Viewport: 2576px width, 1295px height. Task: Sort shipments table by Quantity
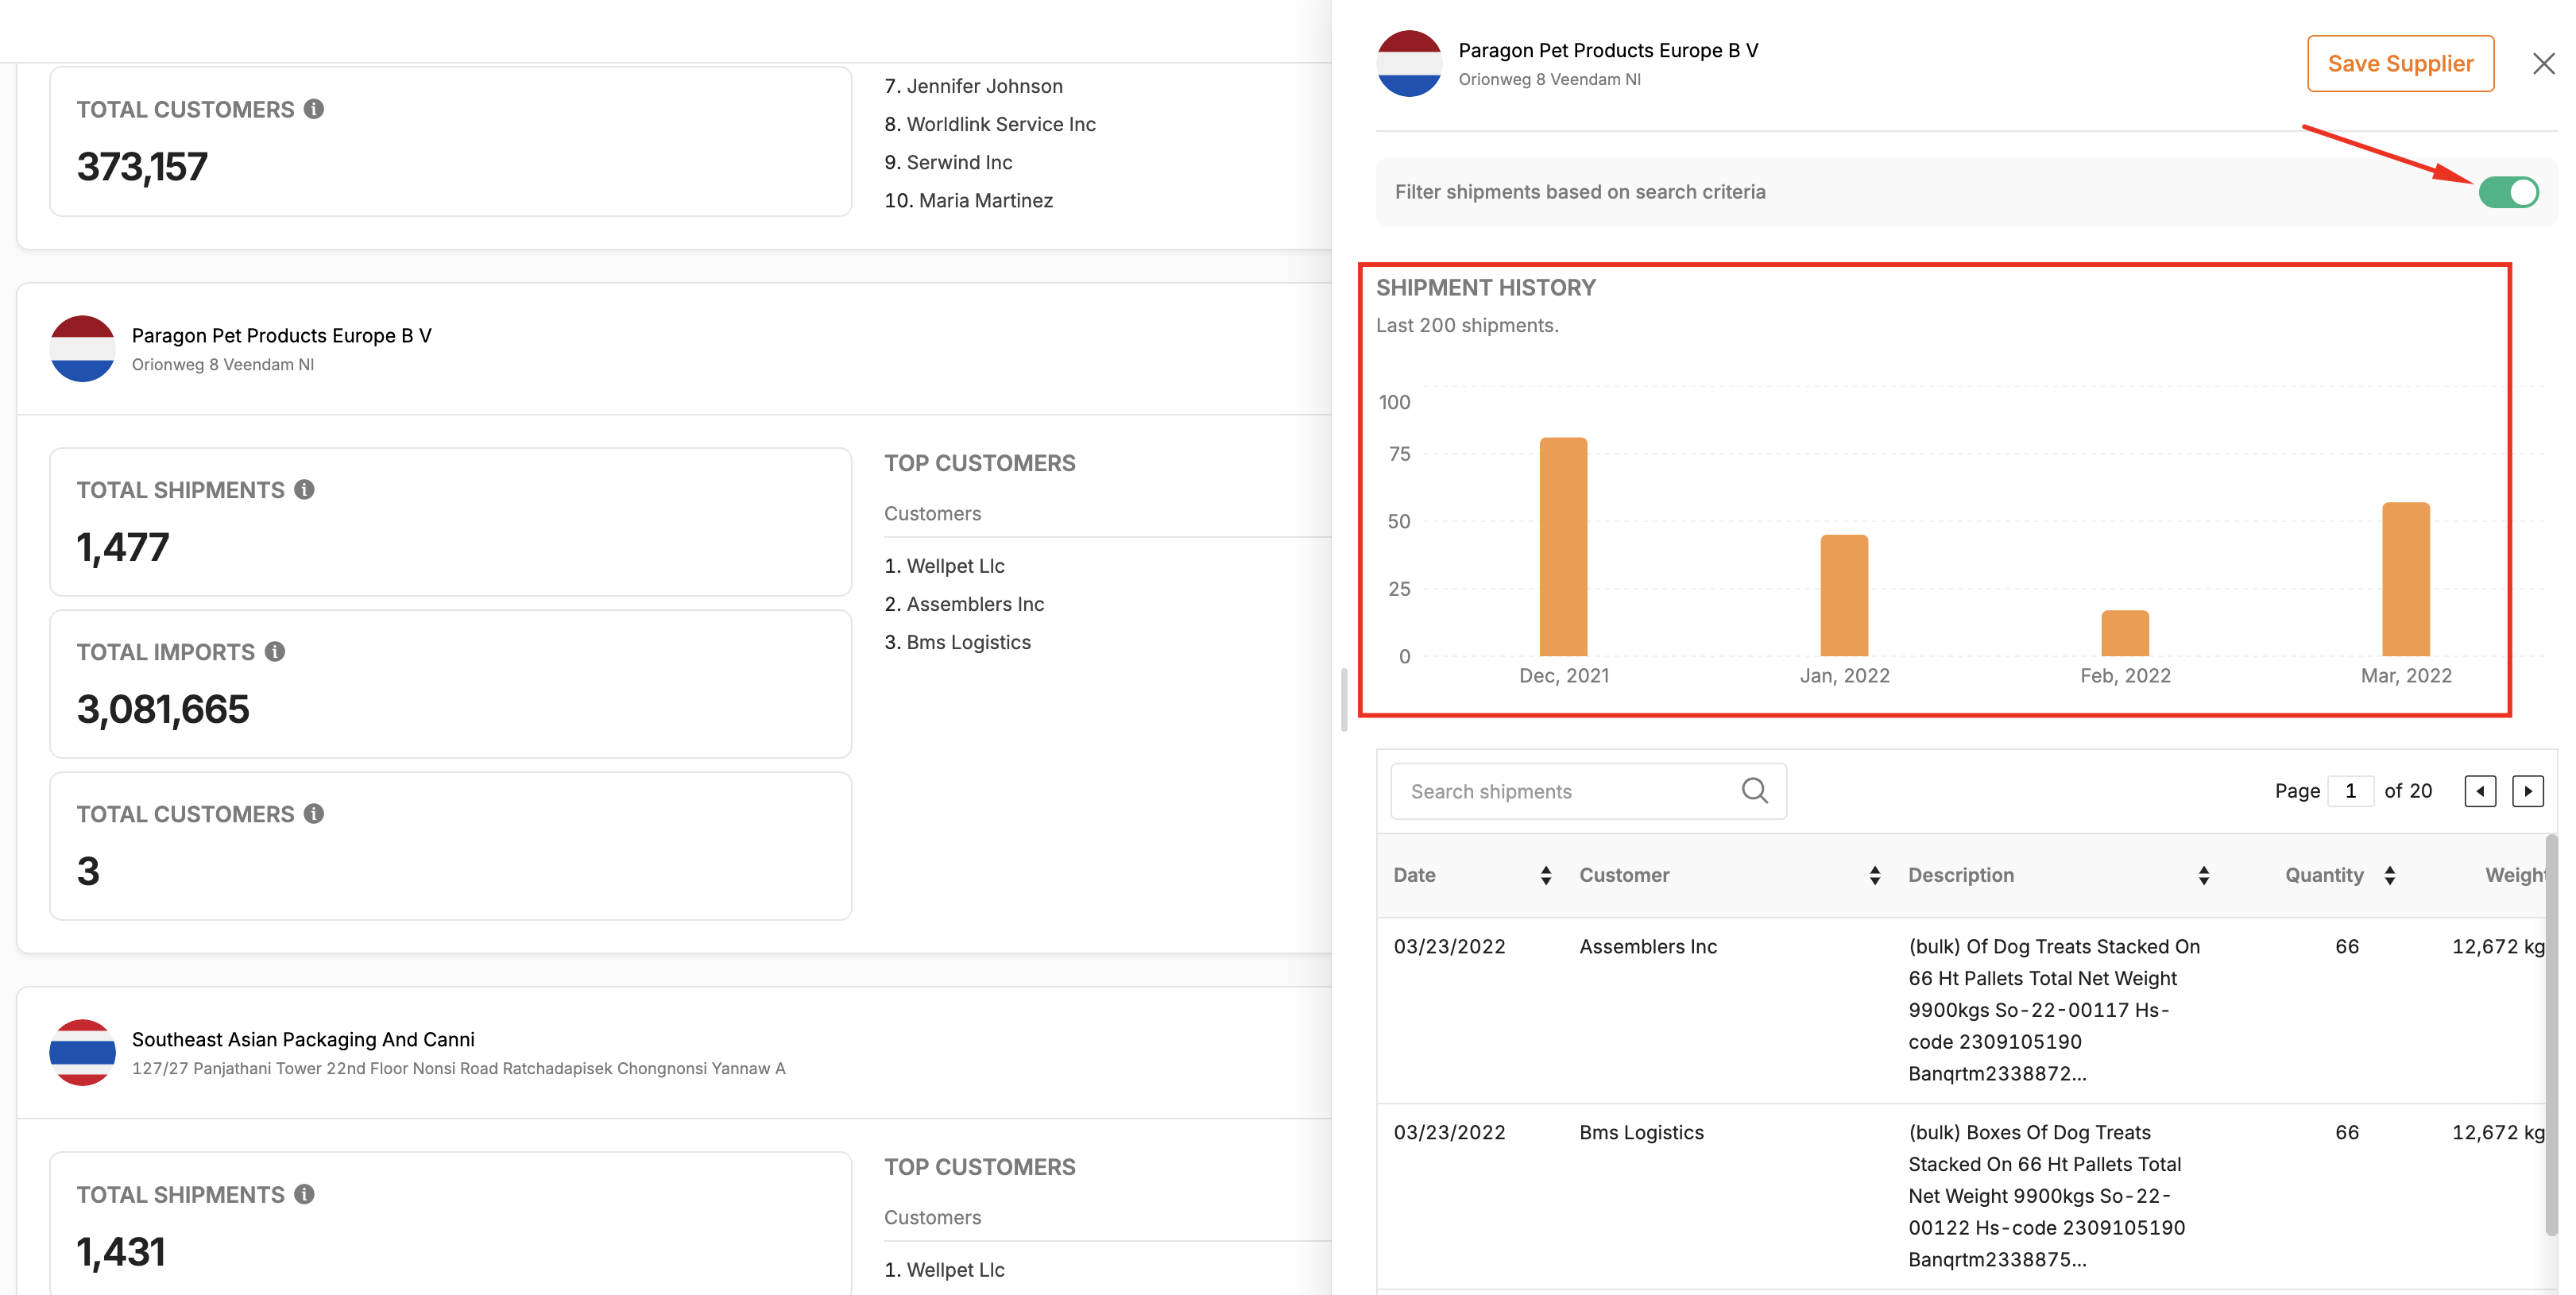click(x=2389, y=875)
